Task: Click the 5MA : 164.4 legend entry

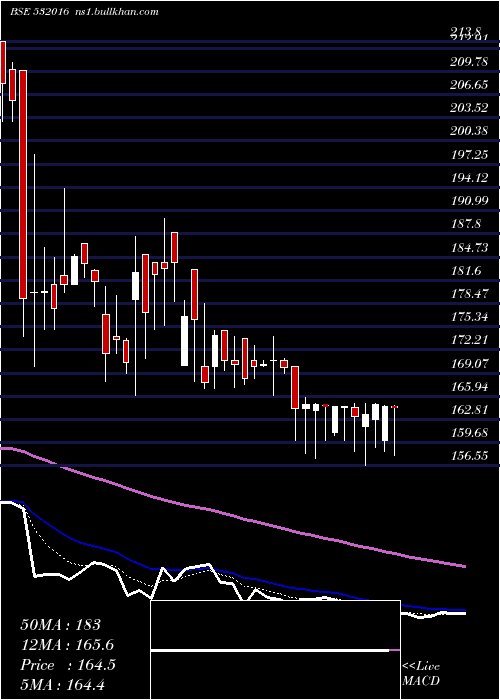Action: pos(63,684)
